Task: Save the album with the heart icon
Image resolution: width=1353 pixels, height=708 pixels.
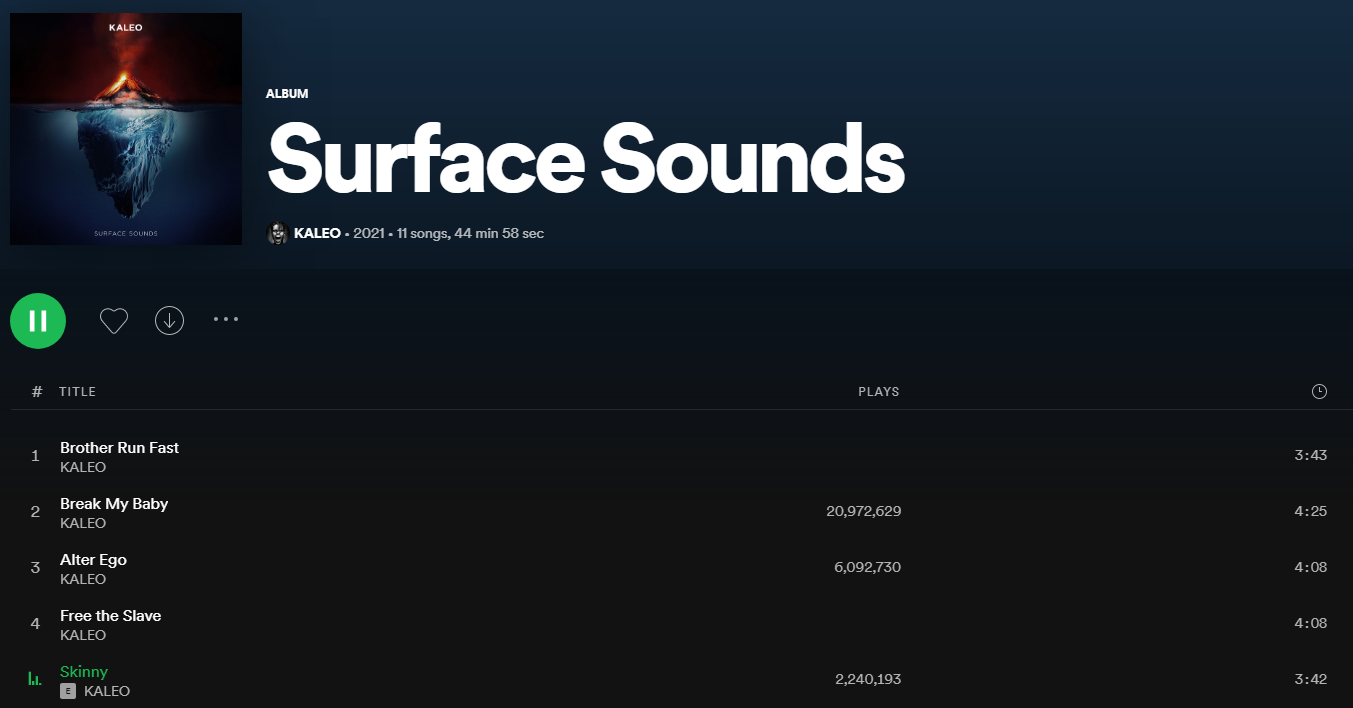Action: point(114,321)
